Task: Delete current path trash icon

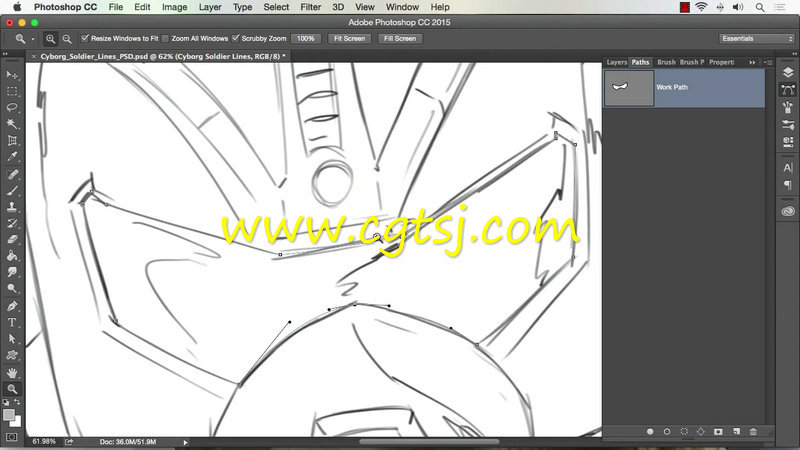Action: [753, 432]
